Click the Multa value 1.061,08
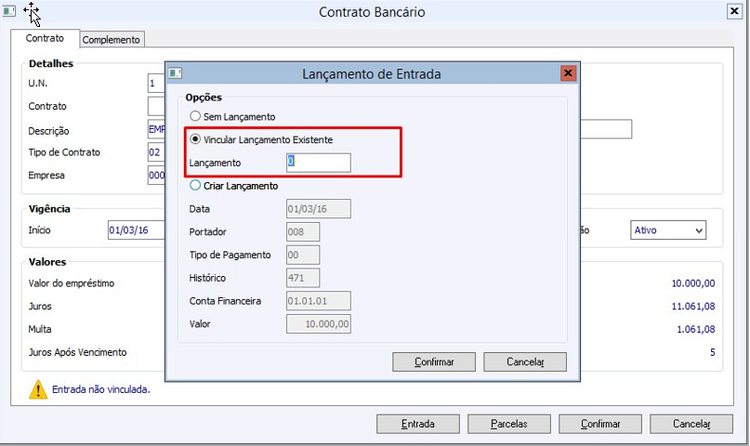This screenshot has height=446, width=750. 695,329
